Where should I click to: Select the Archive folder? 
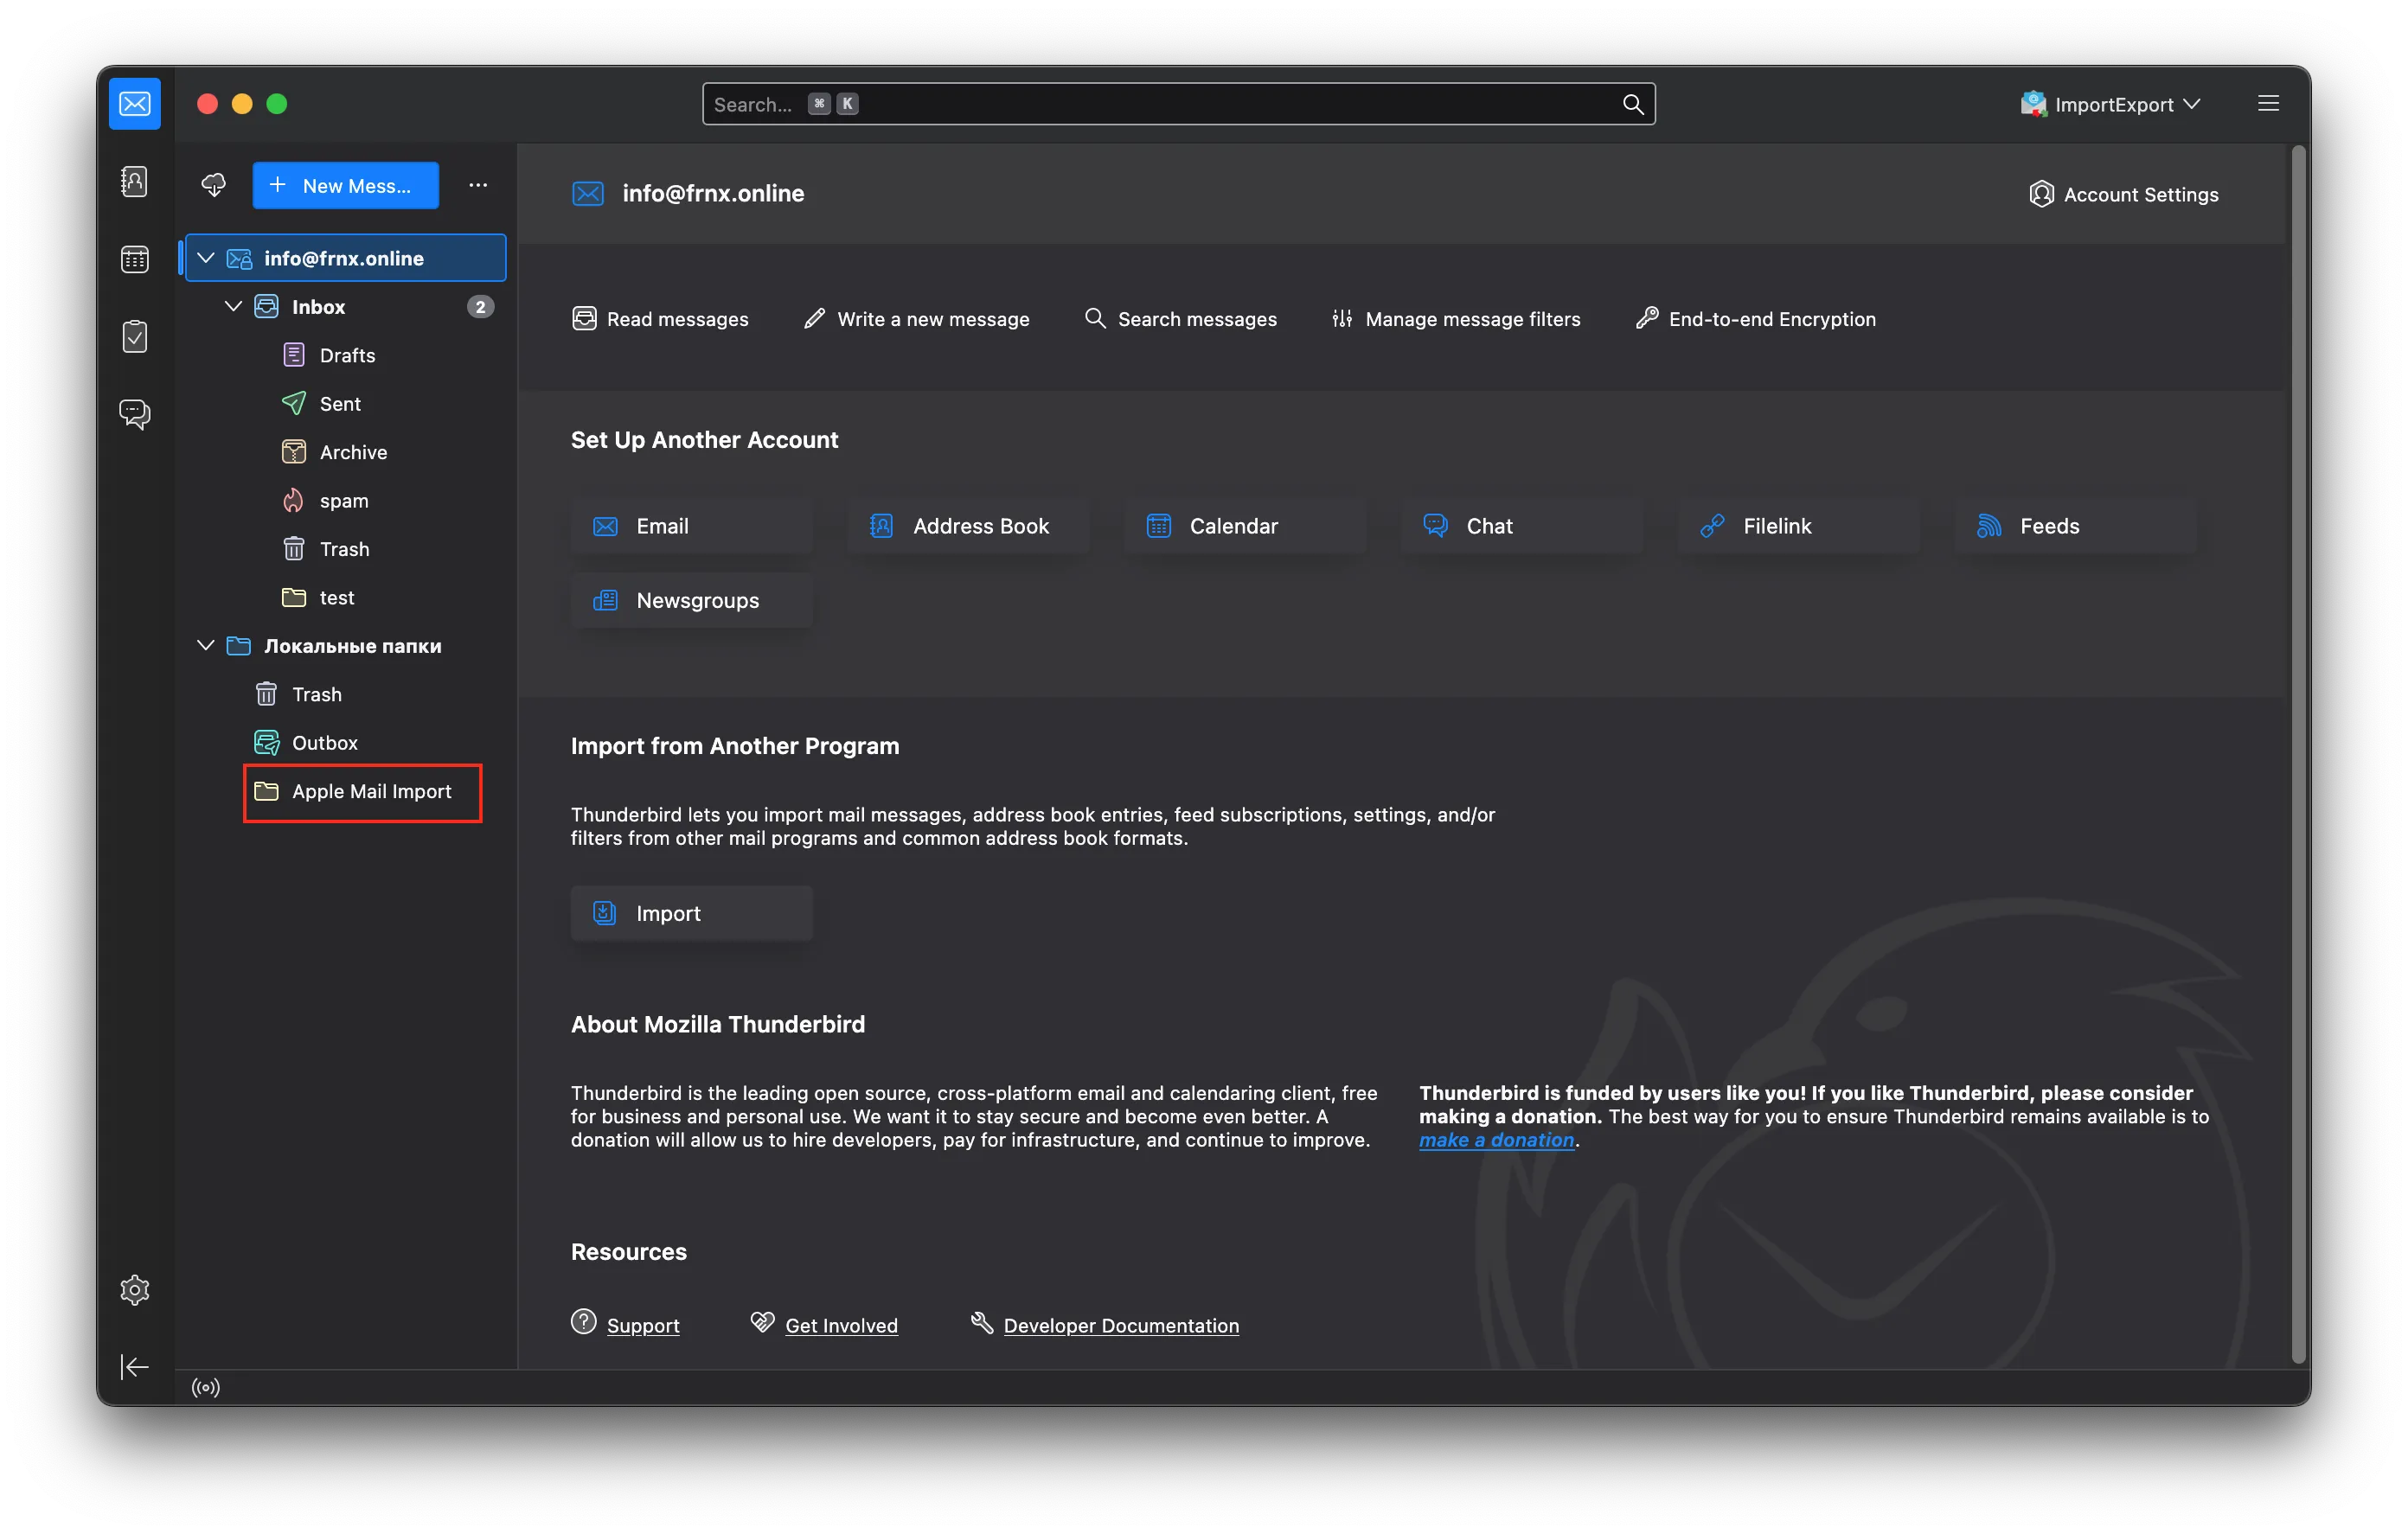[x=346, y=452]
